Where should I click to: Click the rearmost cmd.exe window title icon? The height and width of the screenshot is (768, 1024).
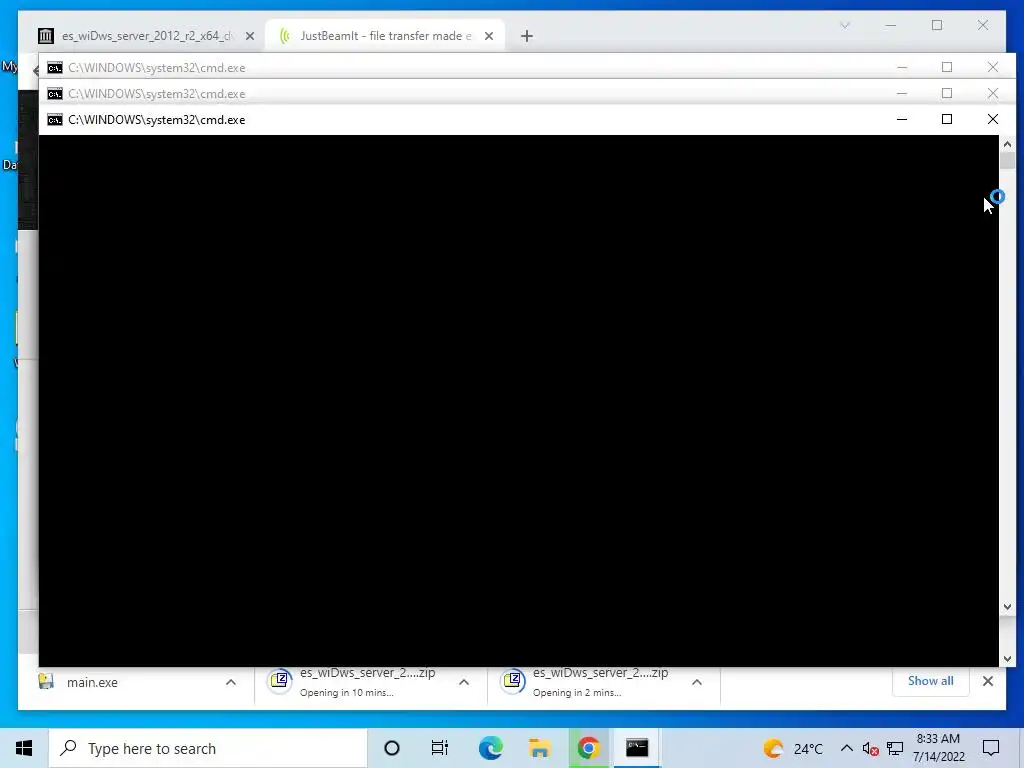point(55,67)
